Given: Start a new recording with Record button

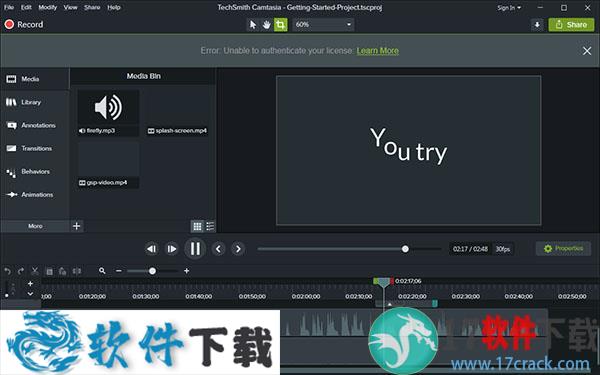Looking at the screenshot, I should pos(24,24).
